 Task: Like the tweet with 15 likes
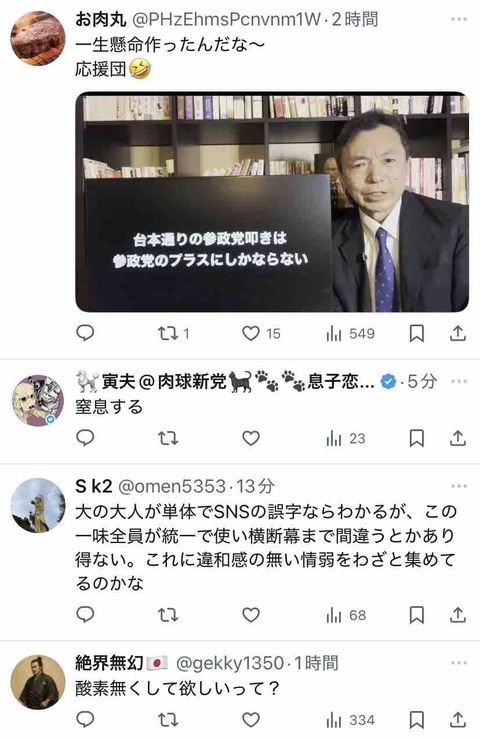(x=261, y=334)
